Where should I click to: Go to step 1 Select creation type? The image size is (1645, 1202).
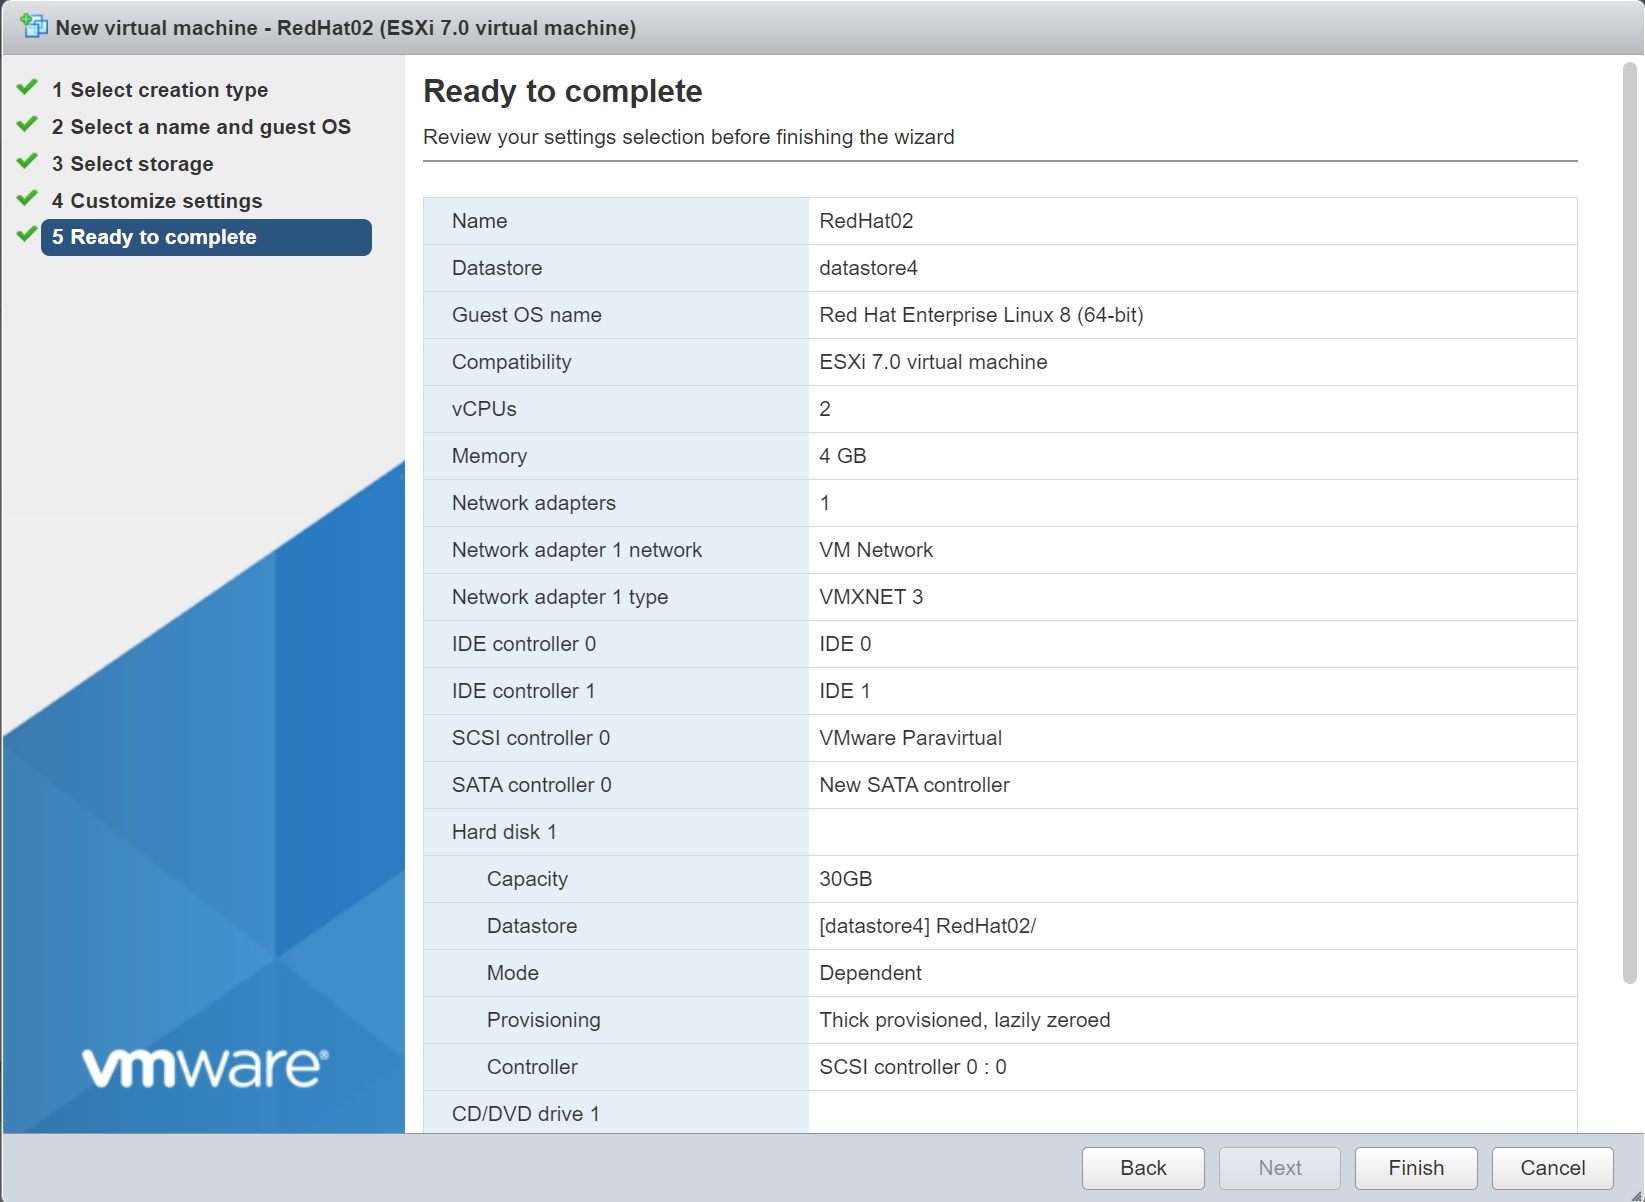(160, 90)
